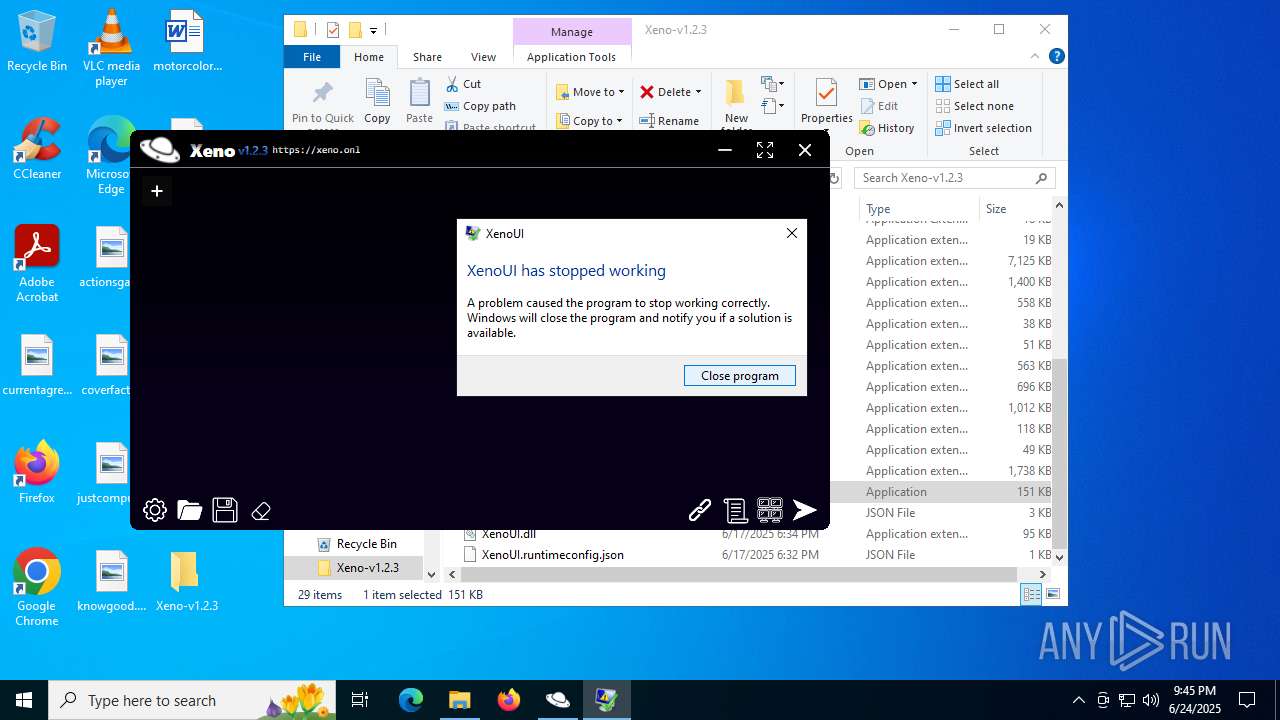Show hidden system tray icons chevron

1078,700
